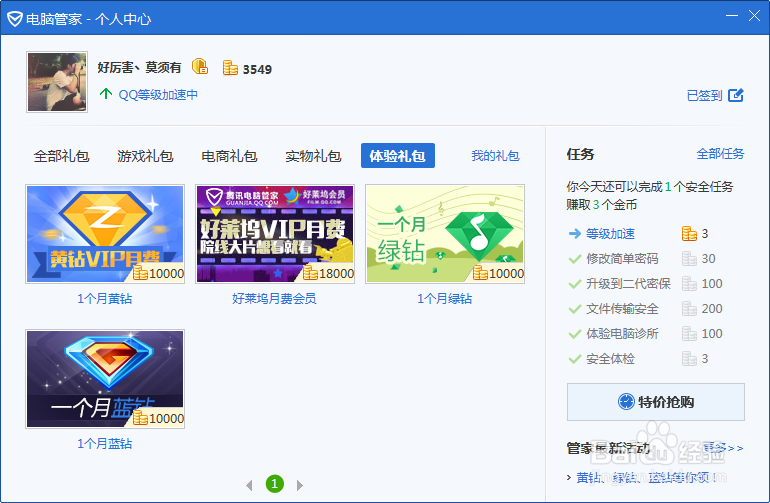The width and height of the screenshot is (770, 503).
Task: Open the 好莱坞VIP月费 gift image
Action: click(275, 234)
